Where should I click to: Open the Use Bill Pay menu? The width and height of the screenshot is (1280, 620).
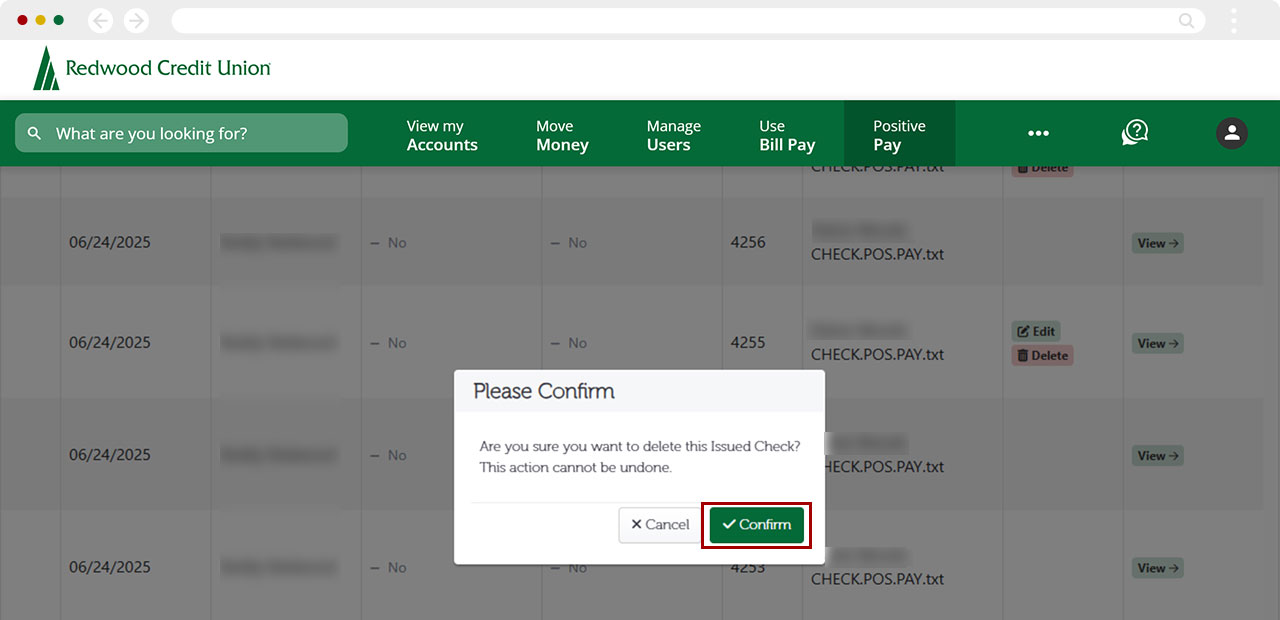(x=787, y=135)
